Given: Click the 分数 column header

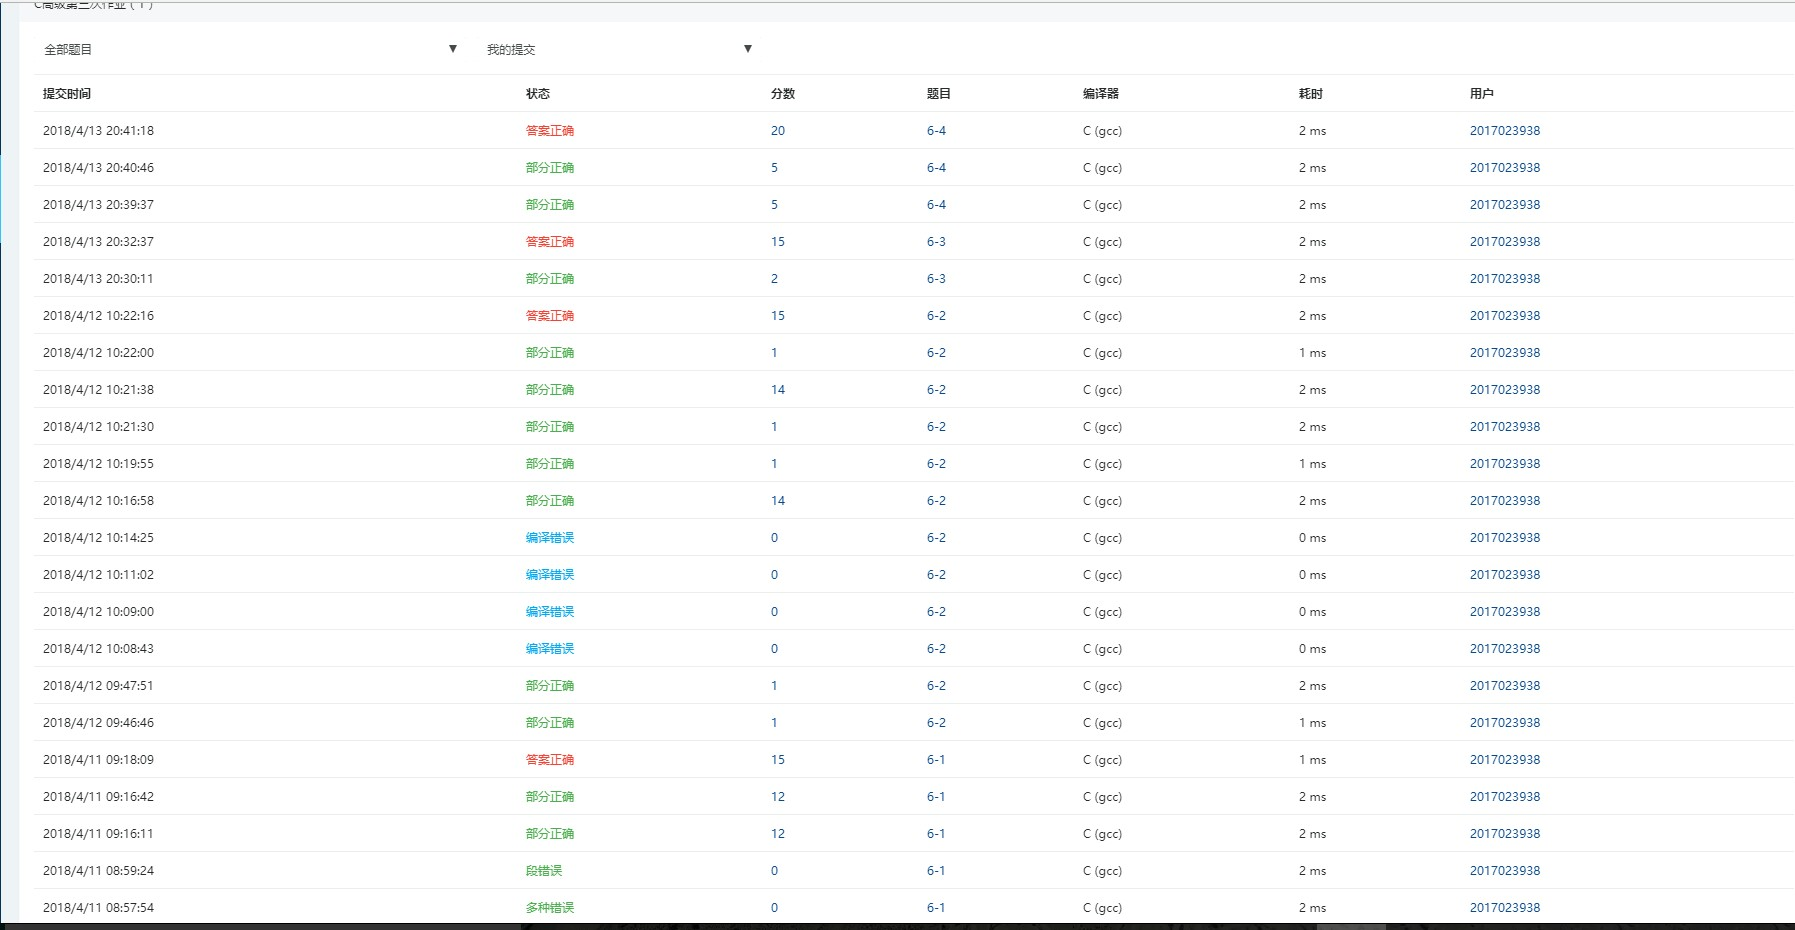Looking at the screenshot, I should point(783,94).
